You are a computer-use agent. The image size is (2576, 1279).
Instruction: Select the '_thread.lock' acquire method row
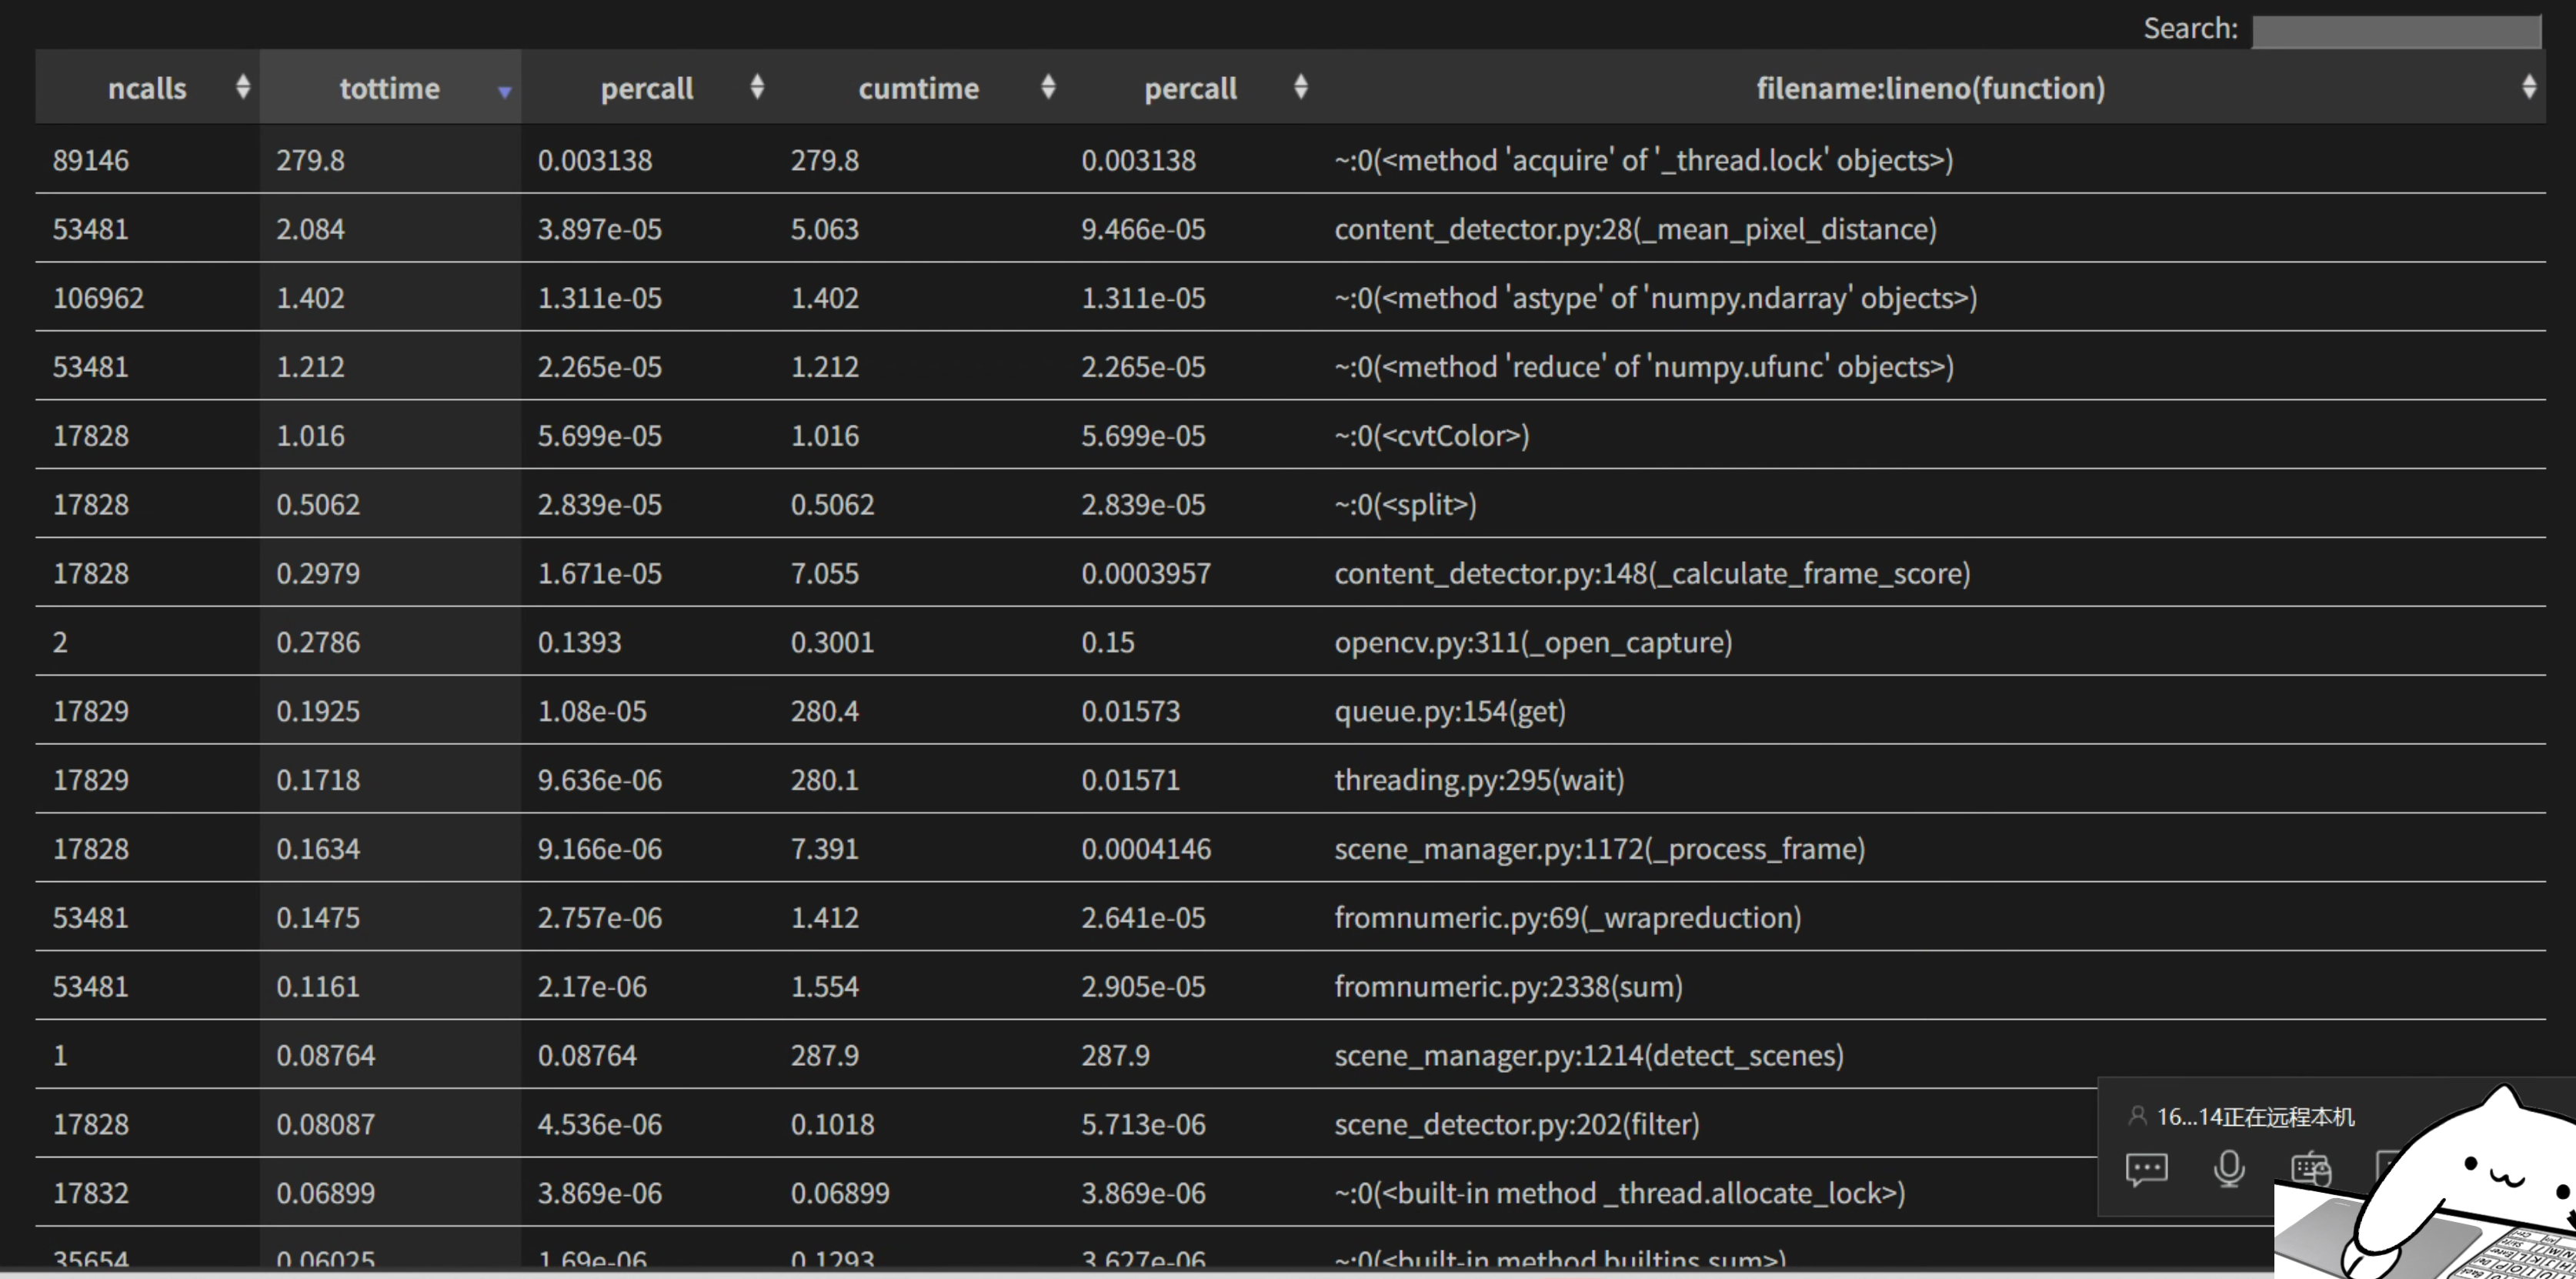pos(1290,160)
